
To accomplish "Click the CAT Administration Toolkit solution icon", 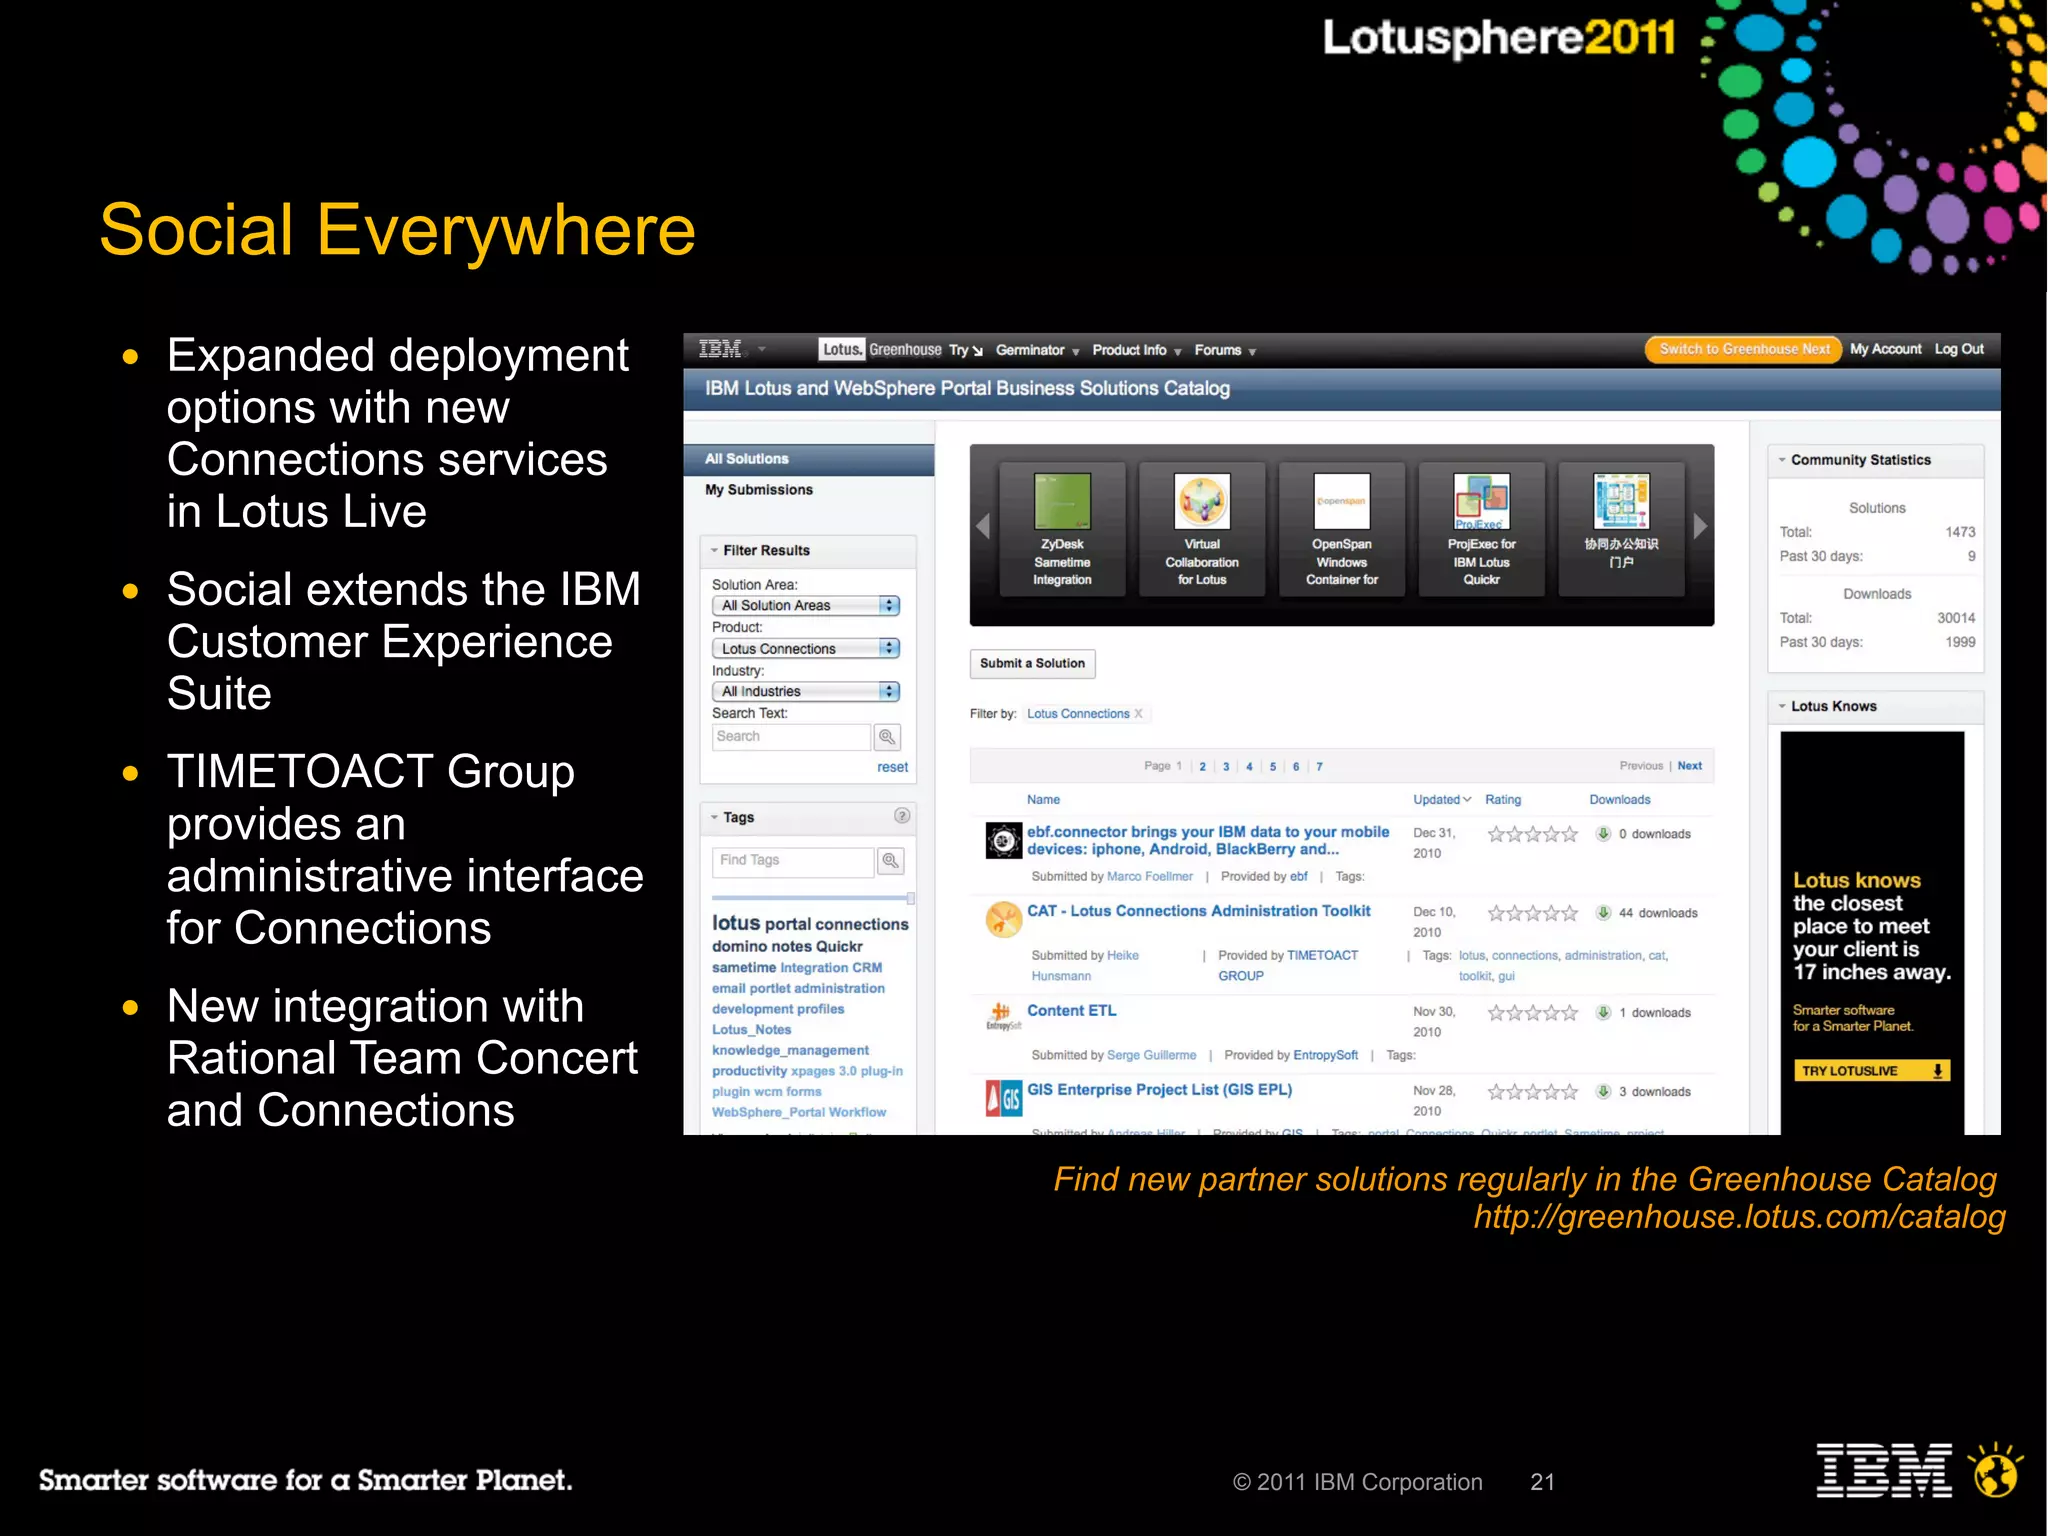I will tap(1003, 919).
